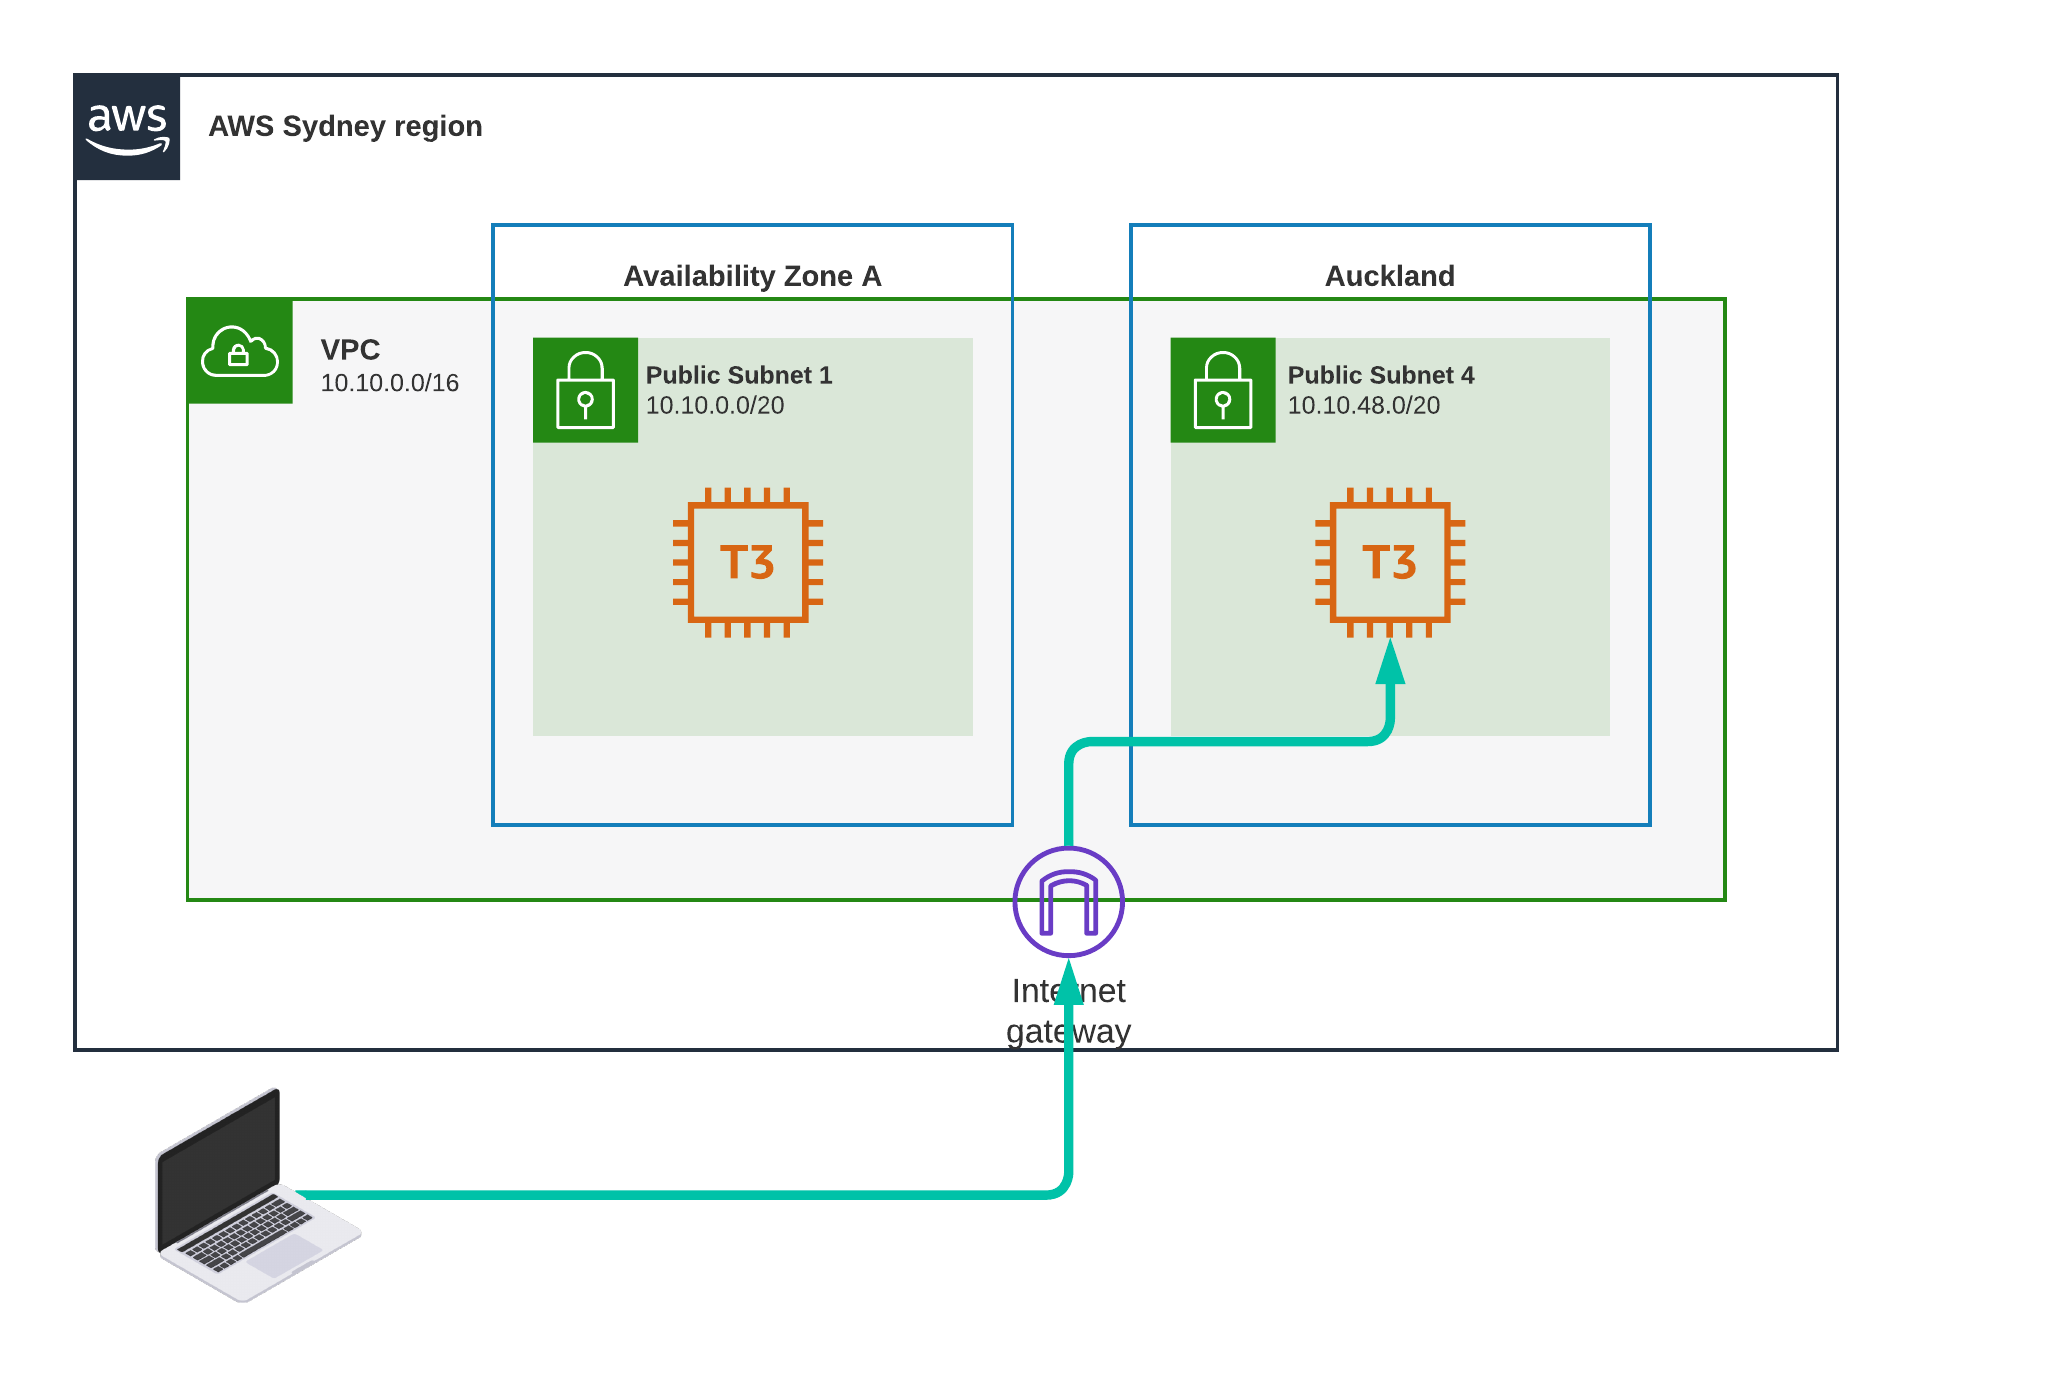Select the Availability Zone A title
Image resolution: width=2046 pixels, height=1378 pixels.
point(752,276)
